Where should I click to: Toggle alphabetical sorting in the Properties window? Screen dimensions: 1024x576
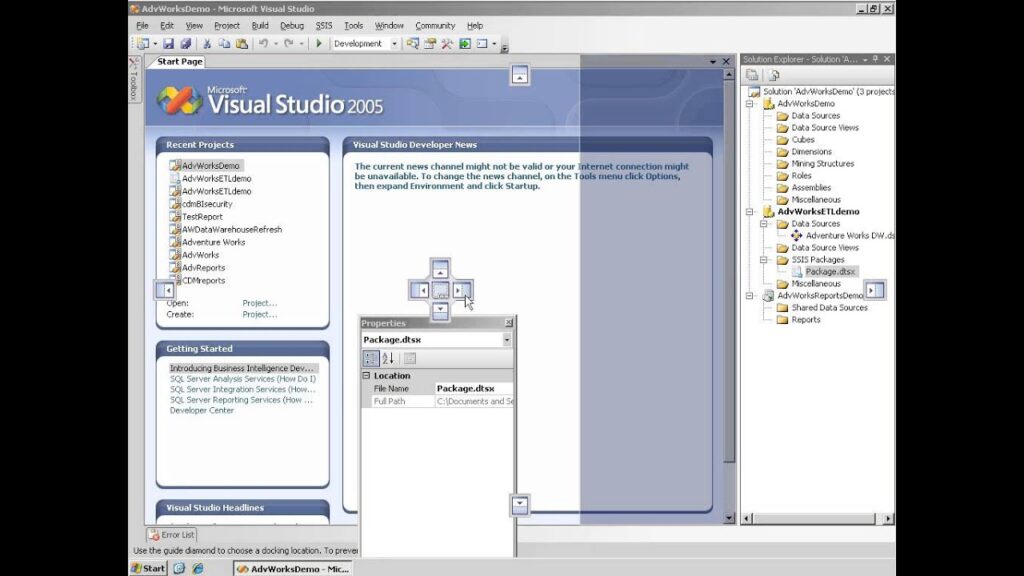coord(388,358)
